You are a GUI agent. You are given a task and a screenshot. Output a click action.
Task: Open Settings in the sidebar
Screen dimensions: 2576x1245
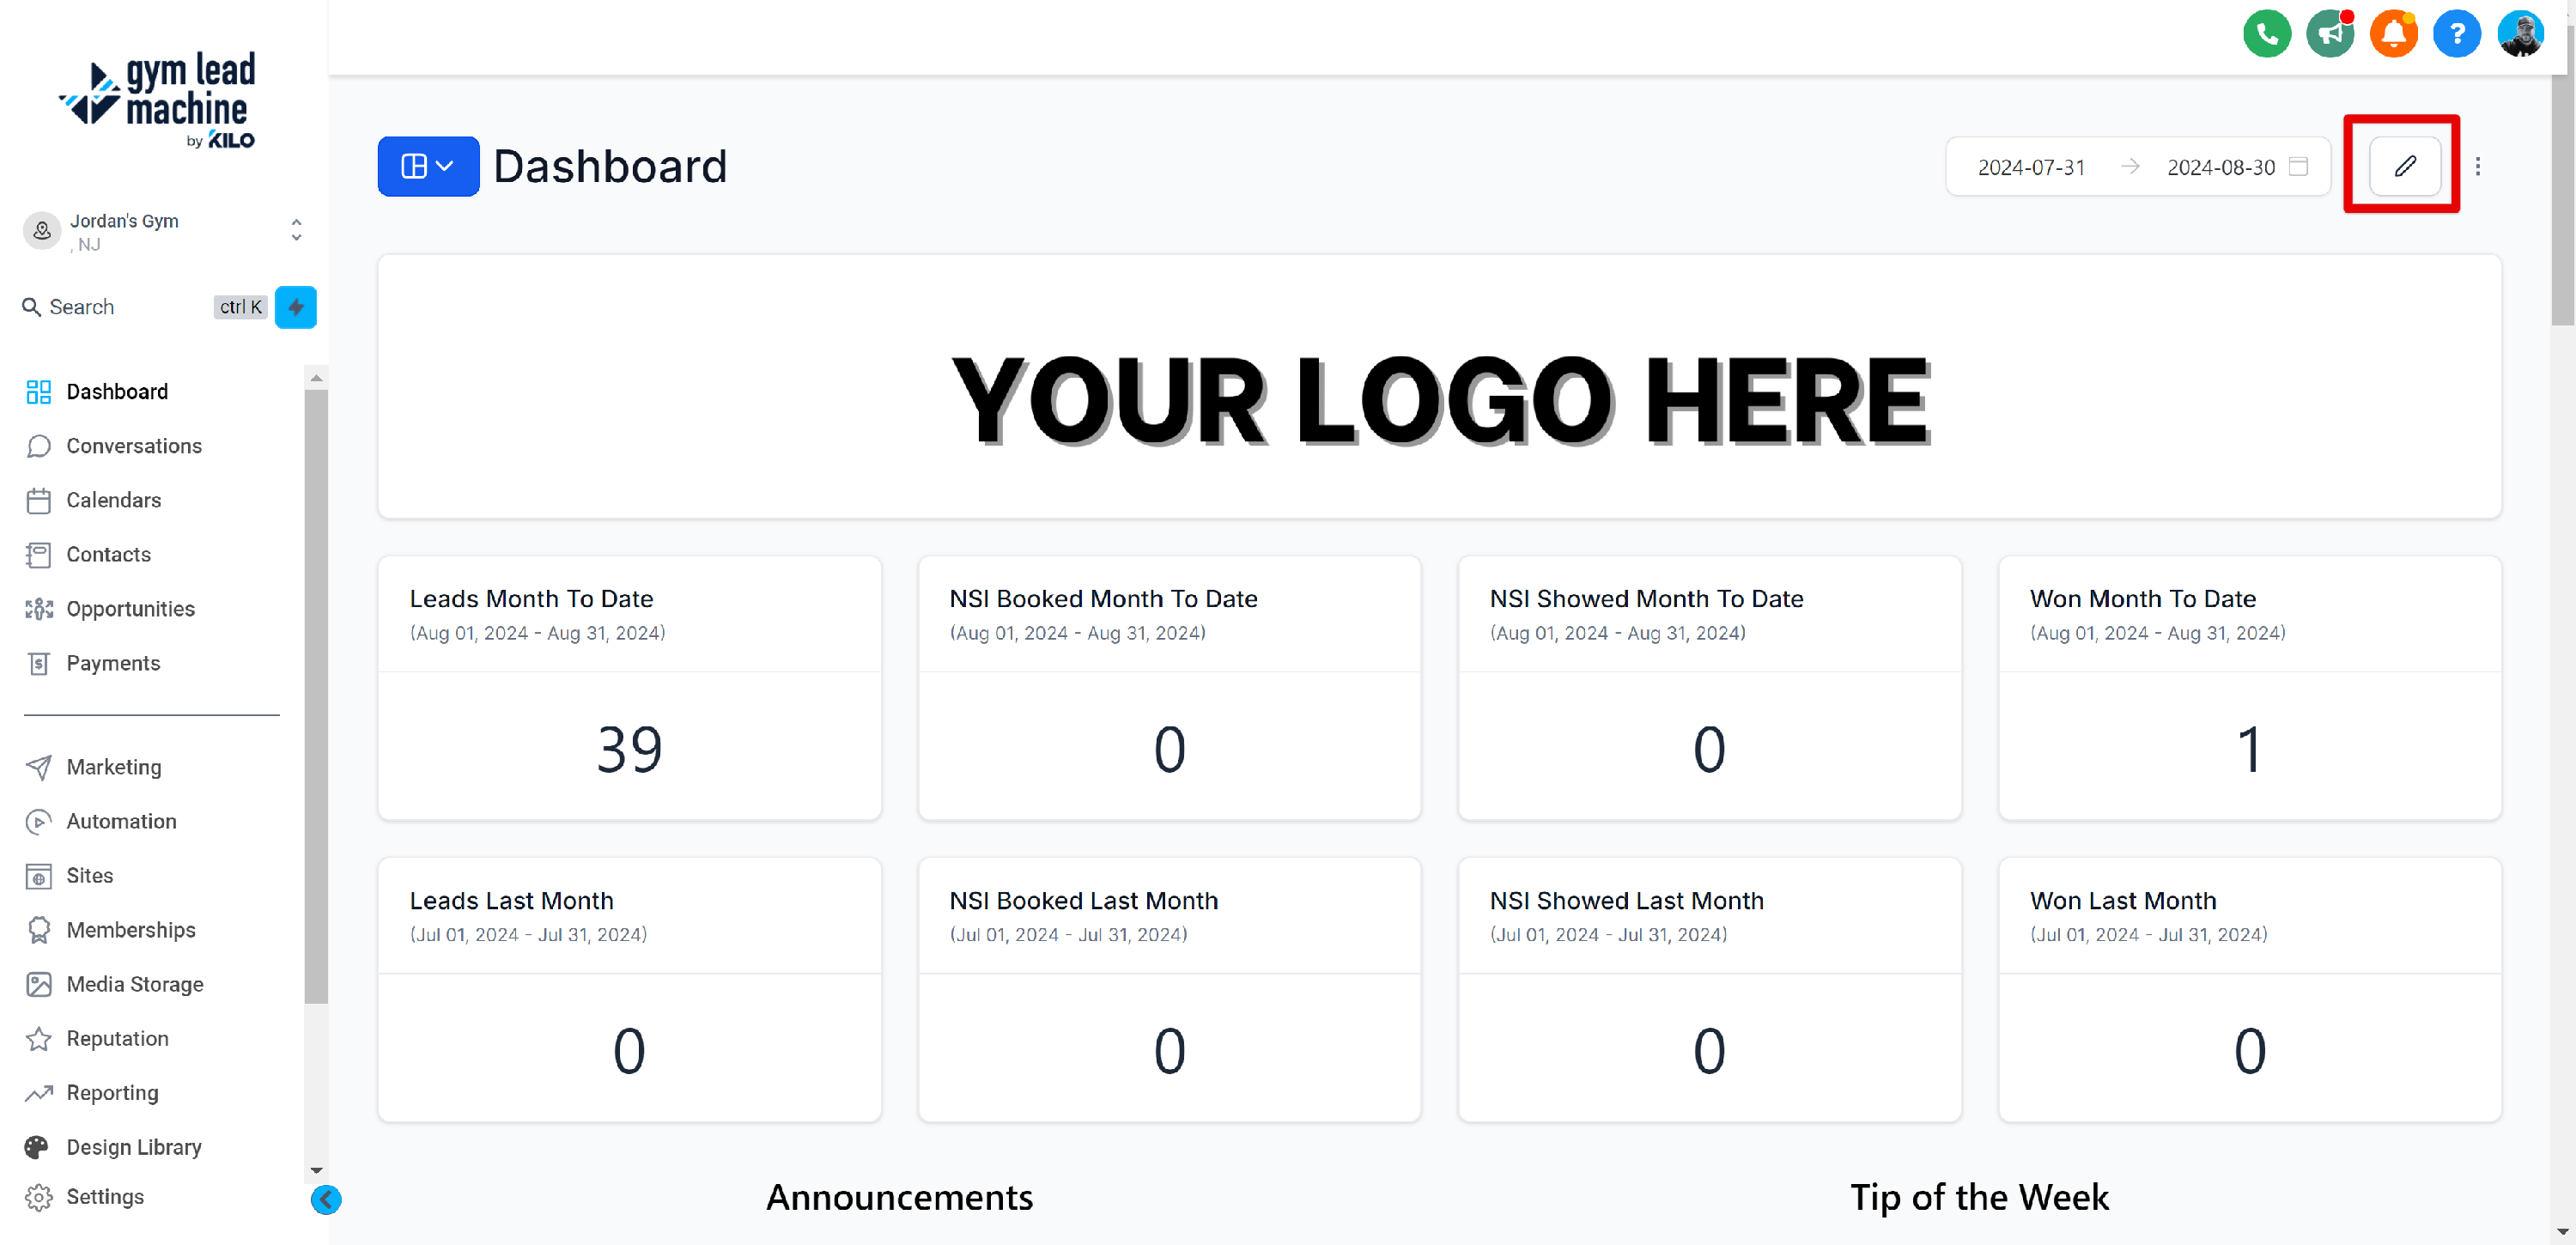(x=105, y=1197)
